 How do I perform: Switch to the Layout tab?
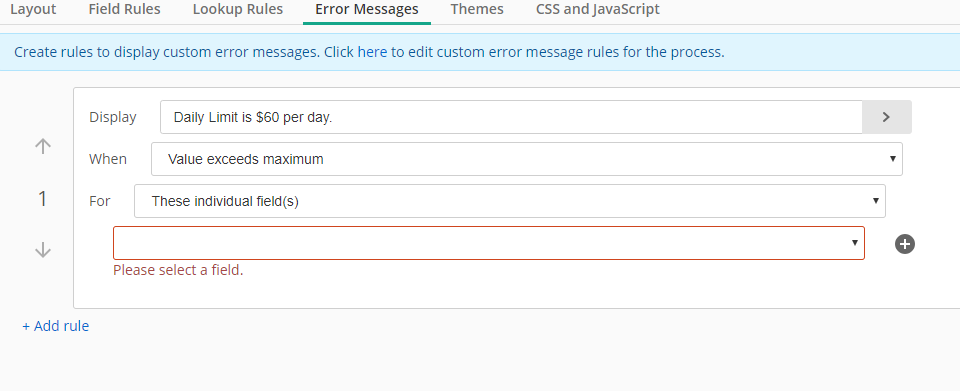33,9
